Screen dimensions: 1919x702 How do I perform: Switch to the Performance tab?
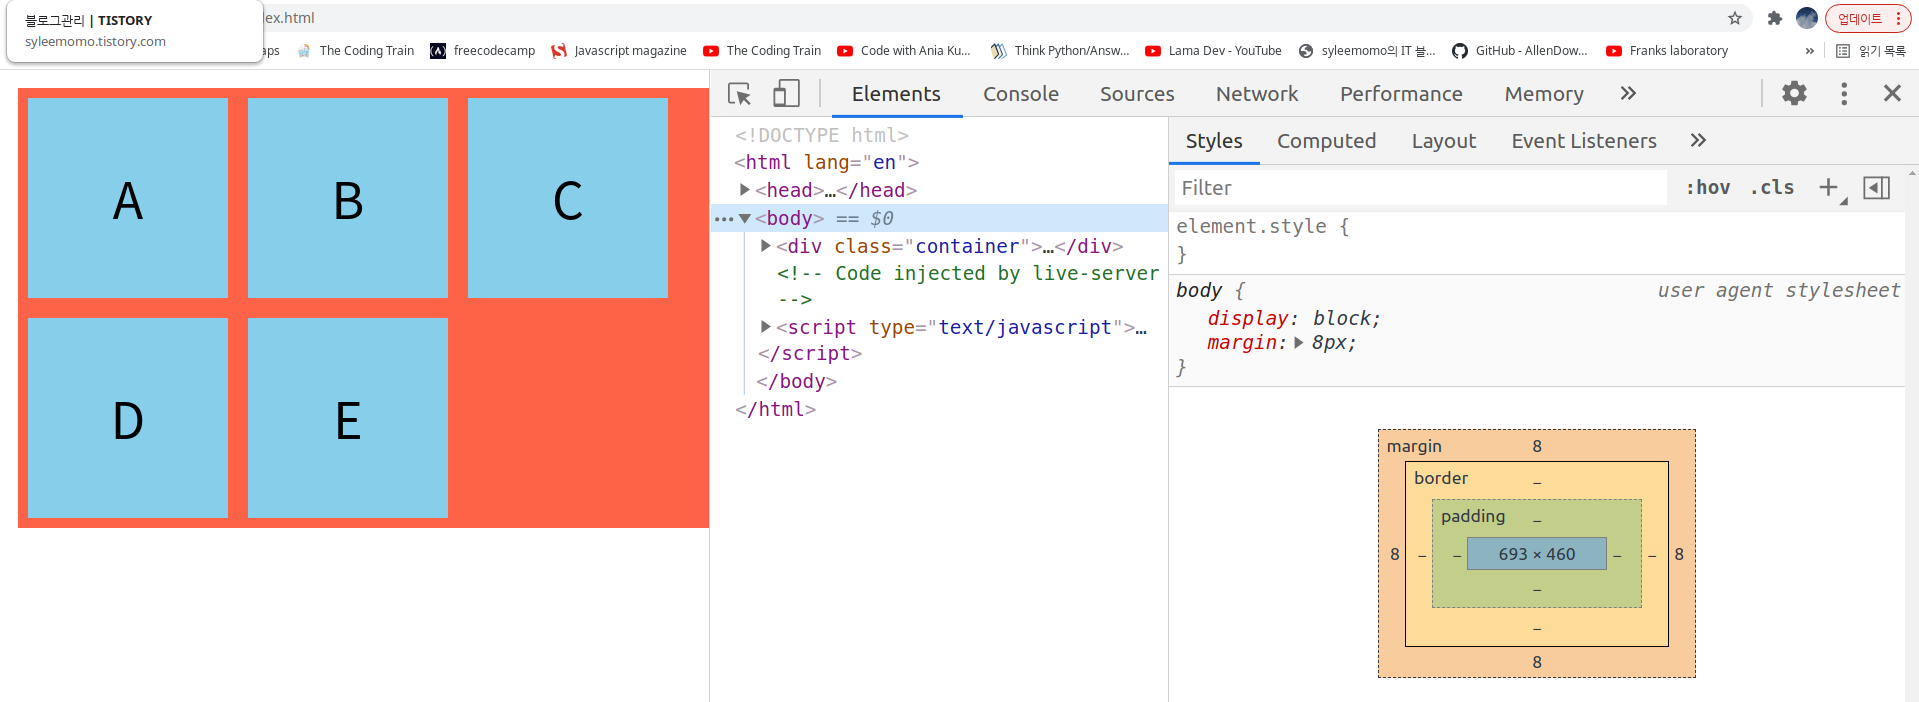click(1401, 94)
